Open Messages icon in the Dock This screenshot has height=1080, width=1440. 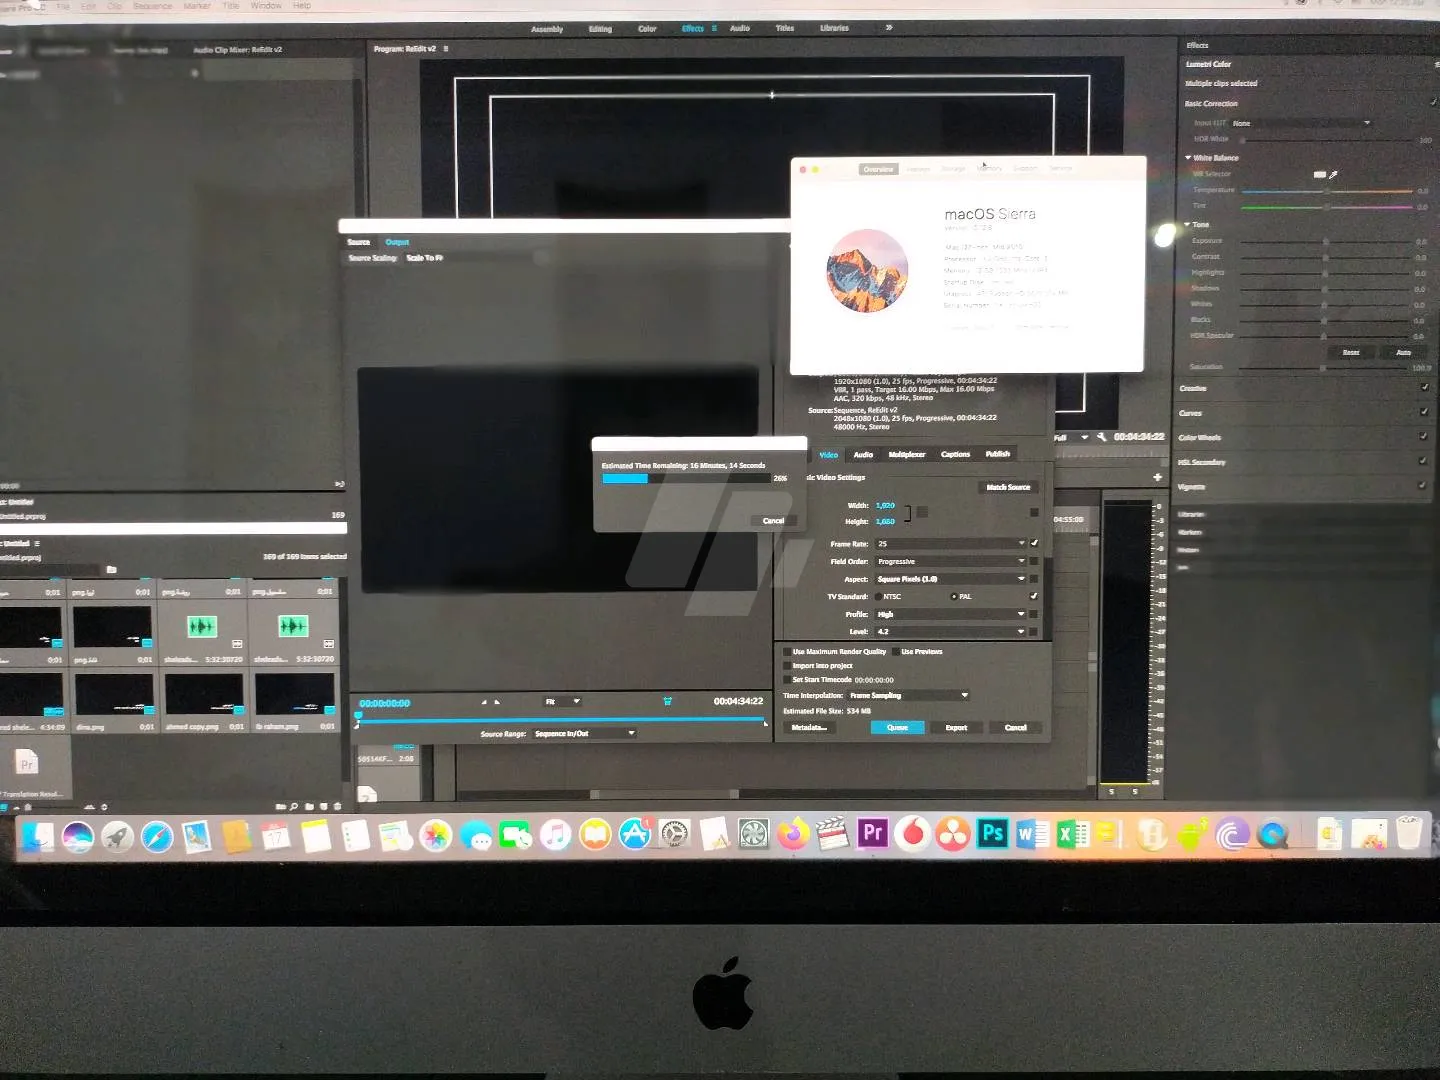pos(477,836)
